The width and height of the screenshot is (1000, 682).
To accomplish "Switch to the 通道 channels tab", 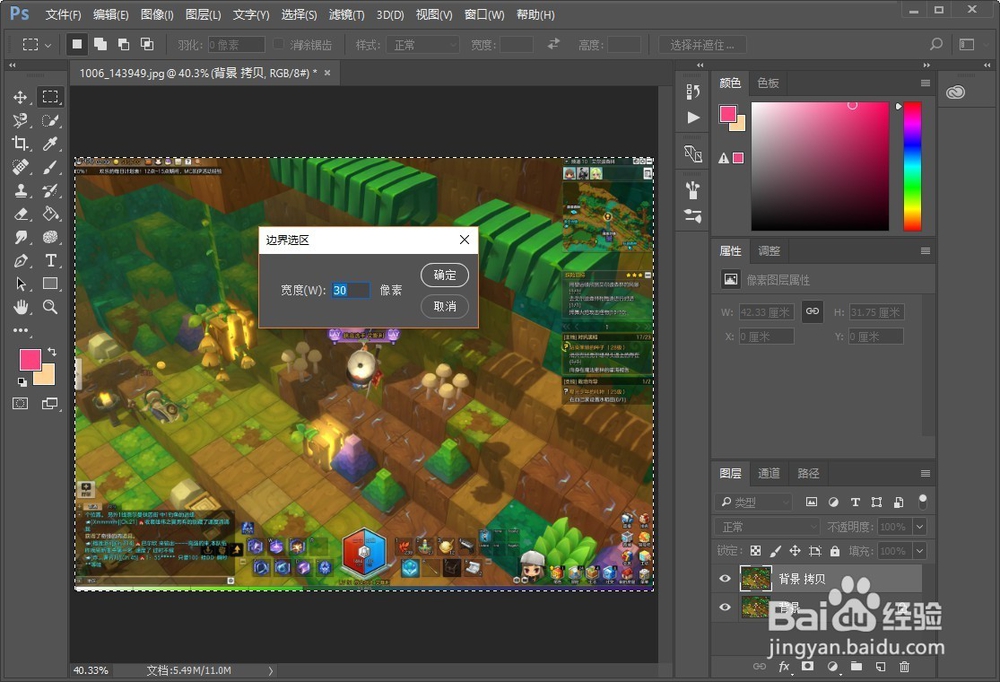I will (768, 473).
